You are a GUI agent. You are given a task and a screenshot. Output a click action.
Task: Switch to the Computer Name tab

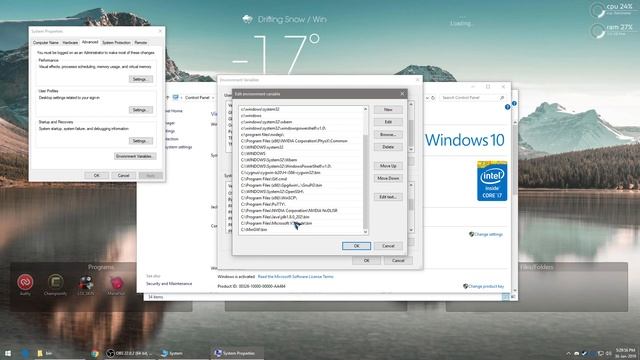point(46,42)
